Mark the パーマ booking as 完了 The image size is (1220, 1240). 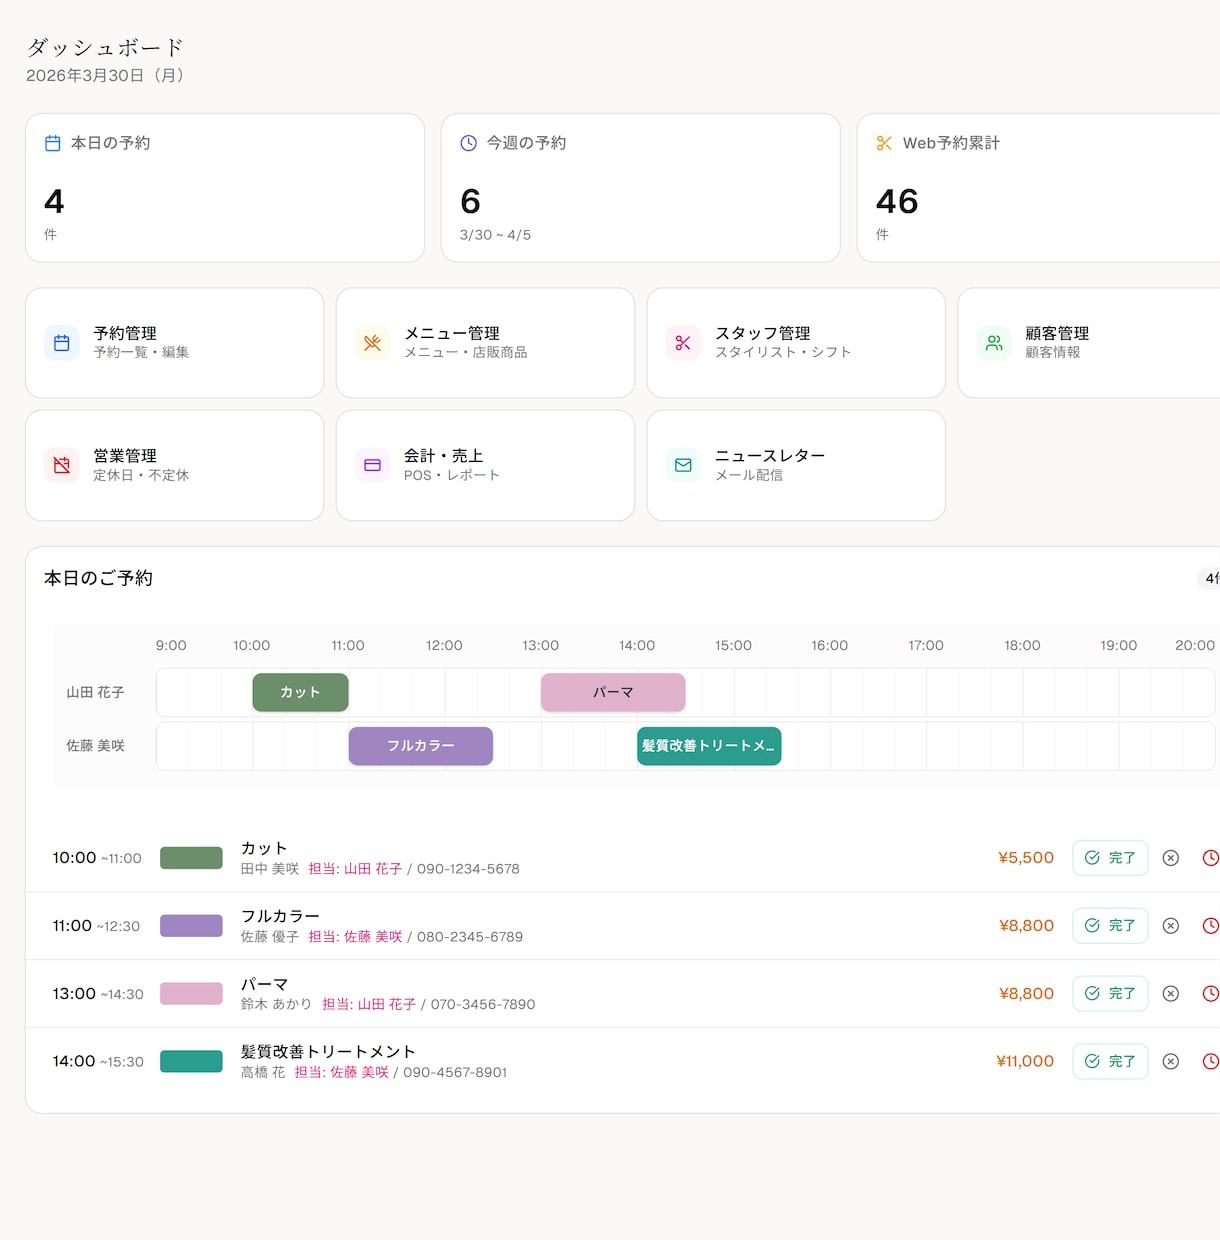pos(1110,993)
